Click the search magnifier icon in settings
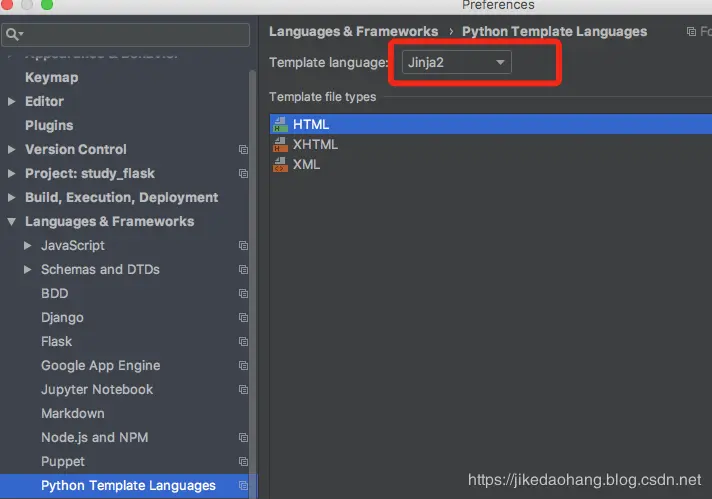The width and height of the screenshot is (712, 499). pyautogui.click(x=14, y=34)
